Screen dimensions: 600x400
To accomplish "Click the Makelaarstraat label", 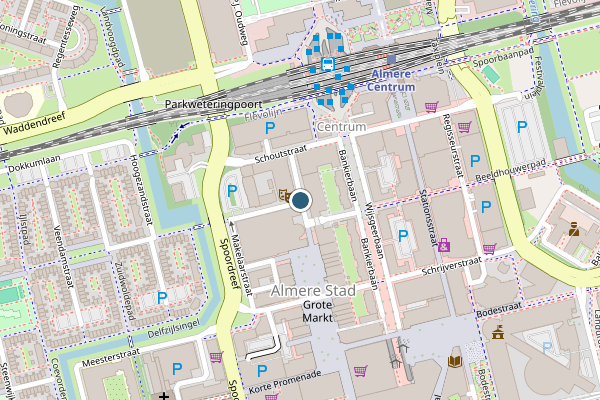I will click(241, 265).
